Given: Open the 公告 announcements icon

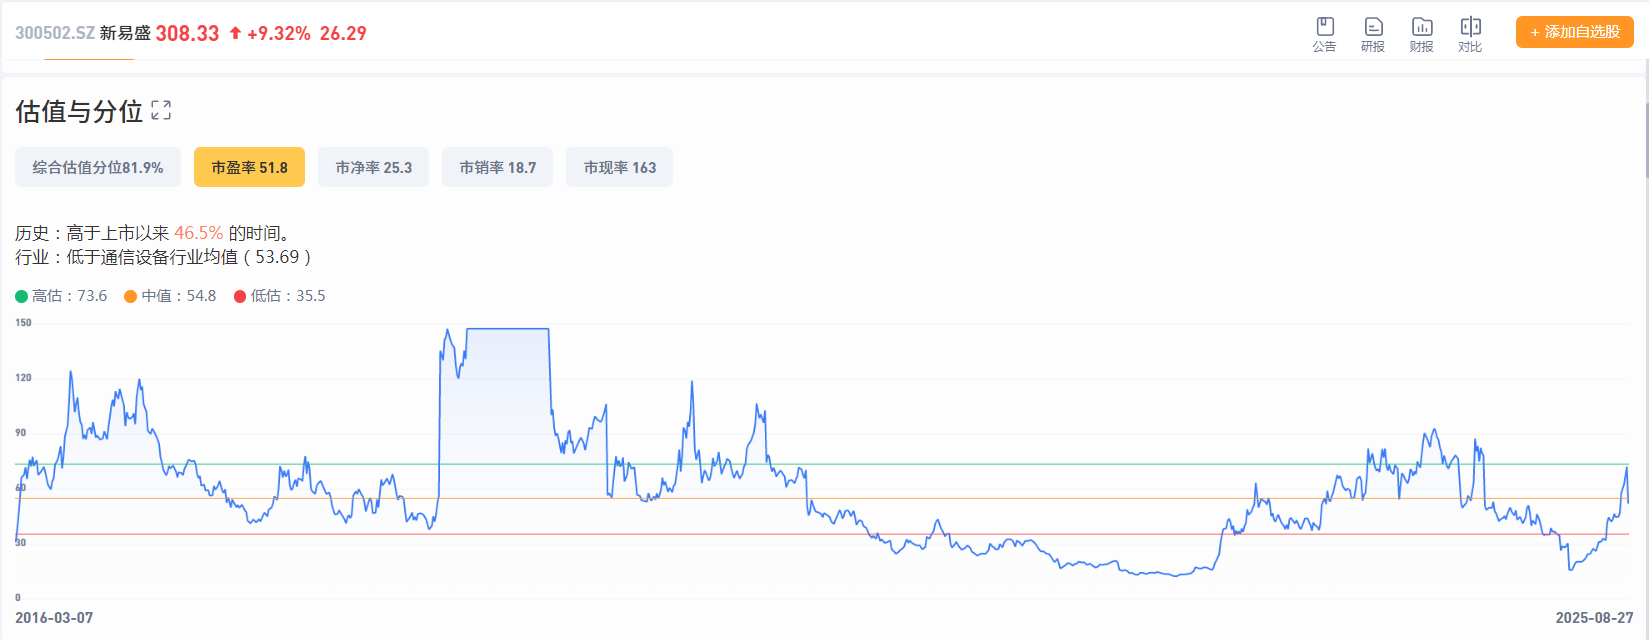Looking at the screenshot, I should point(1324,34).
